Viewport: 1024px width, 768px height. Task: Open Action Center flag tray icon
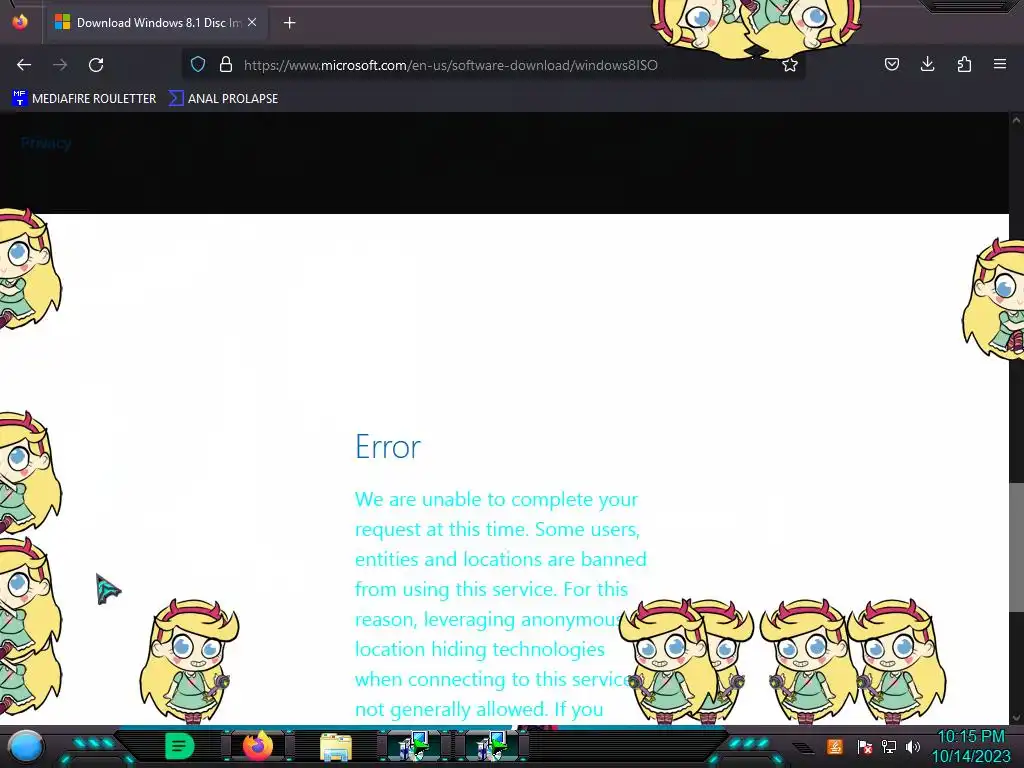865,746
